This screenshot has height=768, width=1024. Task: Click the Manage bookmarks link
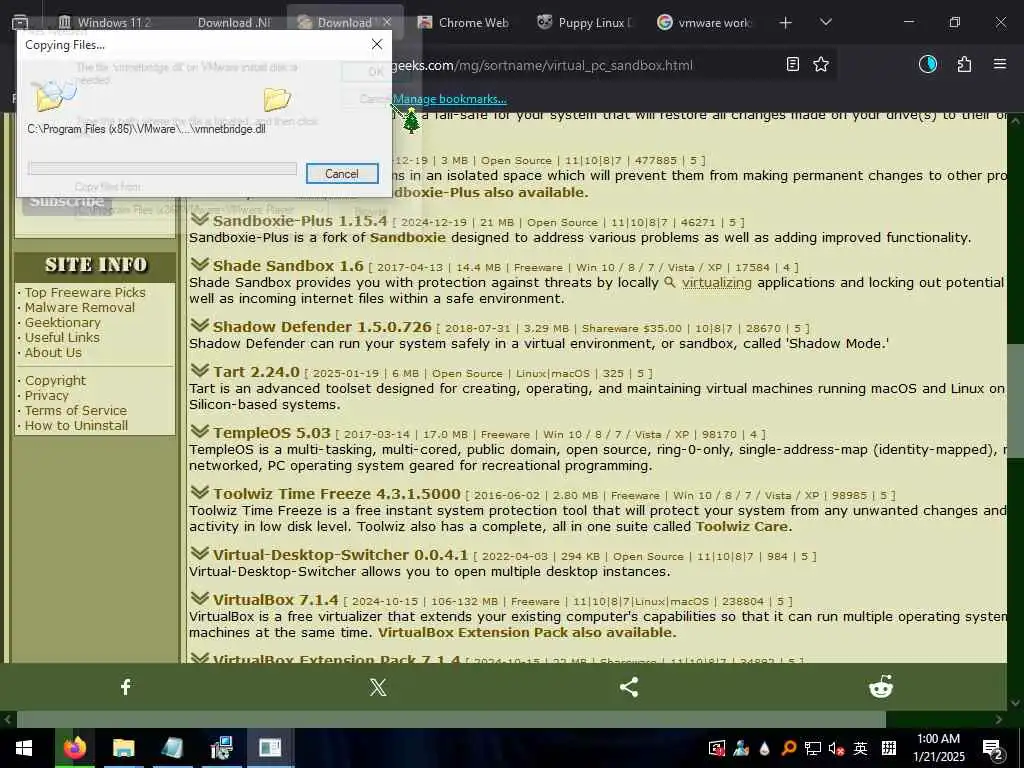(x=449, y=99)
